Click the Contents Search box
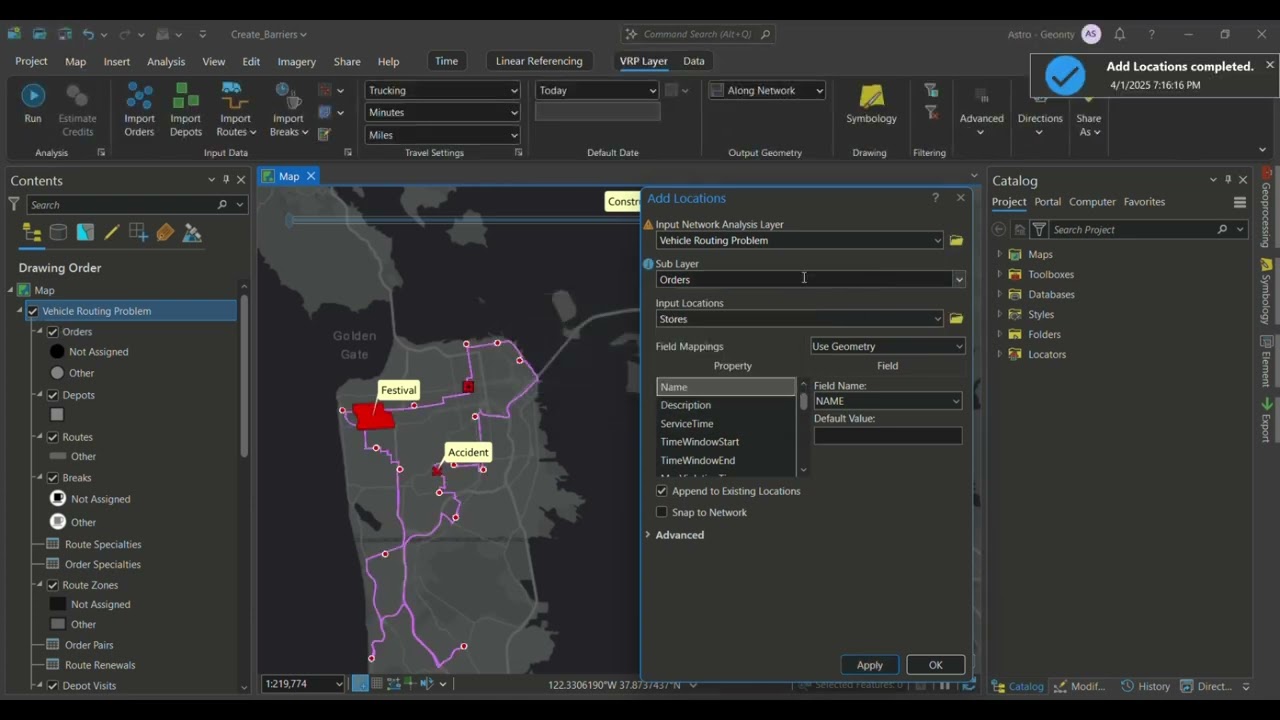The width and height of the screenshot is (1280, 720). [x=136, y=204]
